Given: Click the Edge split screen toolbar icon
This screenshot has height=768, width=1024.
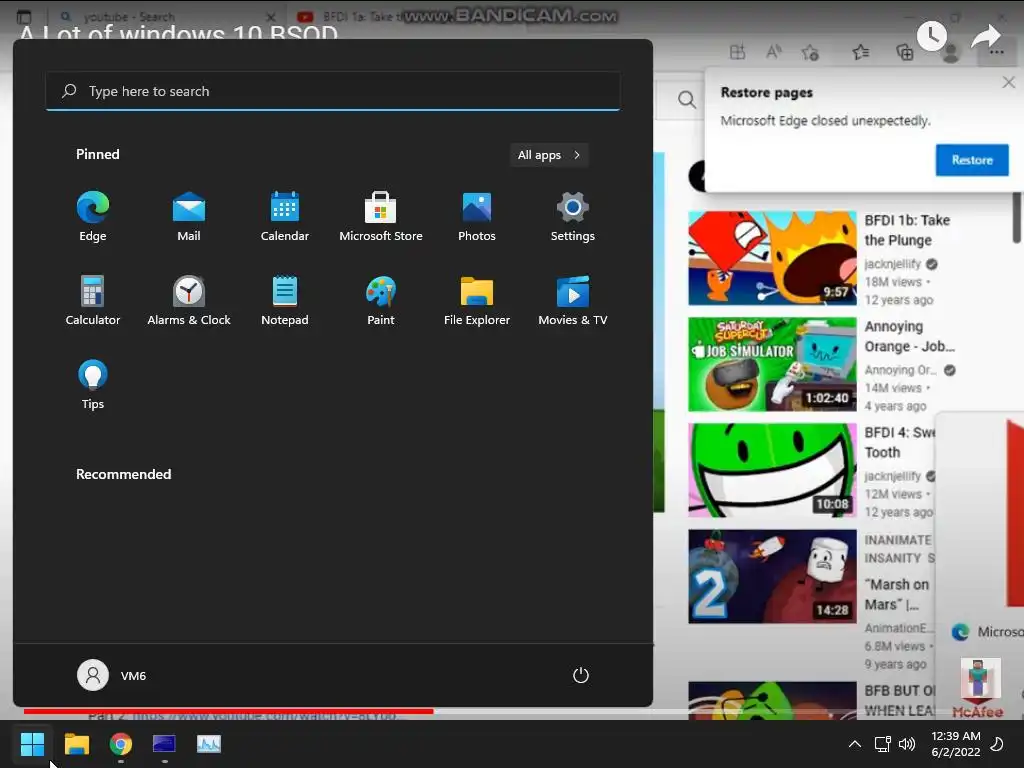Looking at the screenshot, I should click(x=737, y=52).
